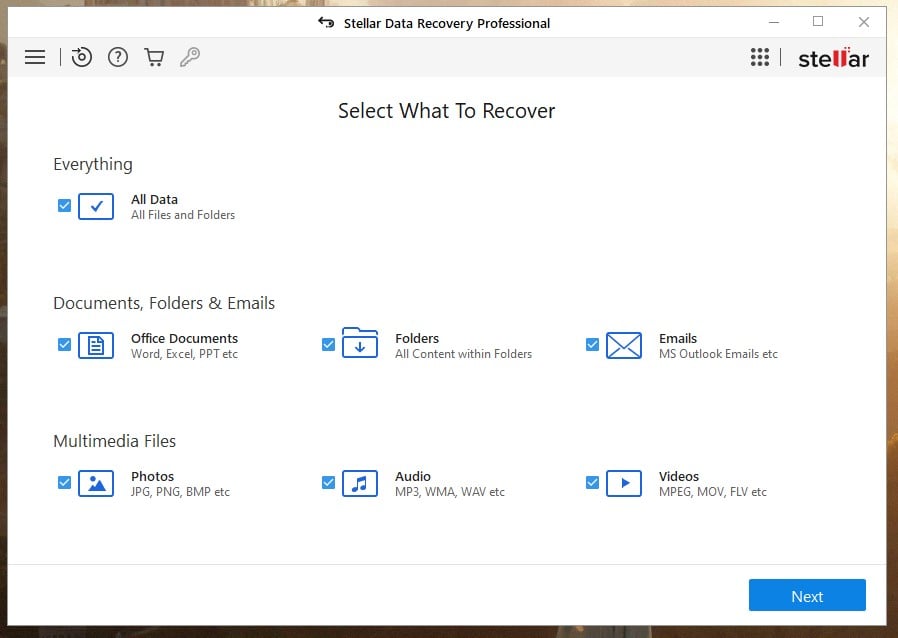Click the Office Documents page icon

coord(96,346)
